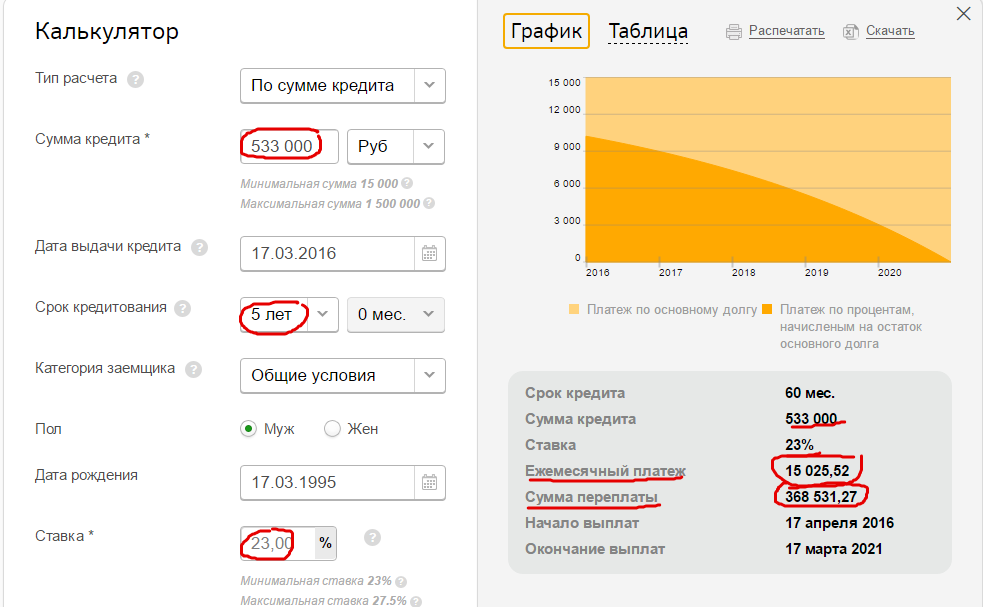Open the 0 мес. months dropdown

(x=428, y=314)
